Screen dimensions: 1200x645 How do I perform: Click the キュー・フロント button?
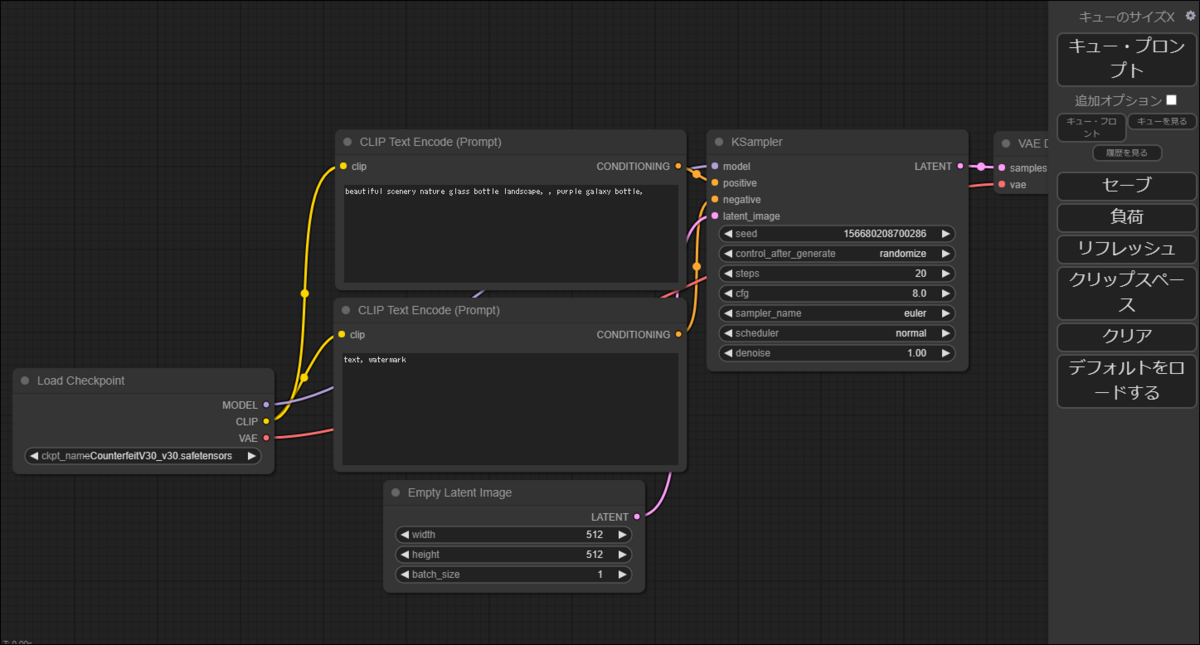point(1091,127)
